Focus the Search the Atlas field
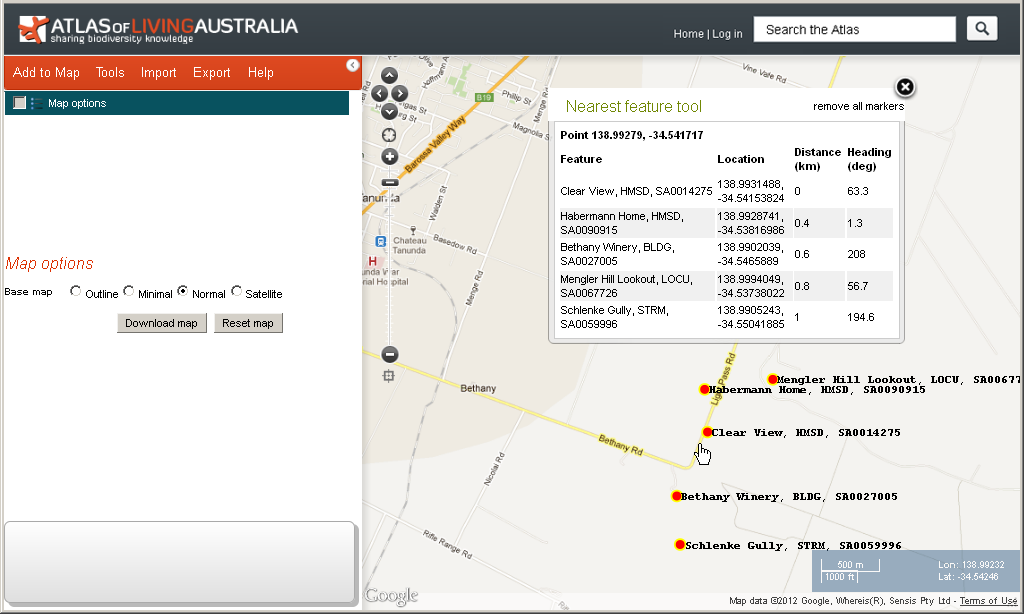1024x614 pixels. pyautogui.click(x=854, y=29)
